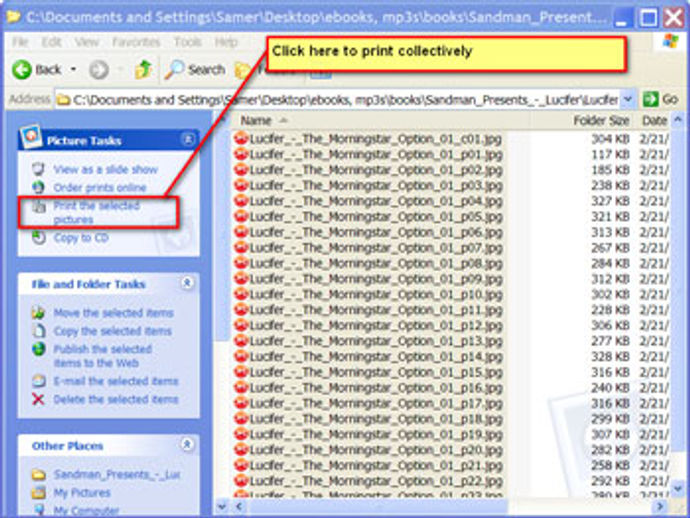Click the horizontal scrollbar left arrow
The image size is (690, 518).
coord(240,506)
